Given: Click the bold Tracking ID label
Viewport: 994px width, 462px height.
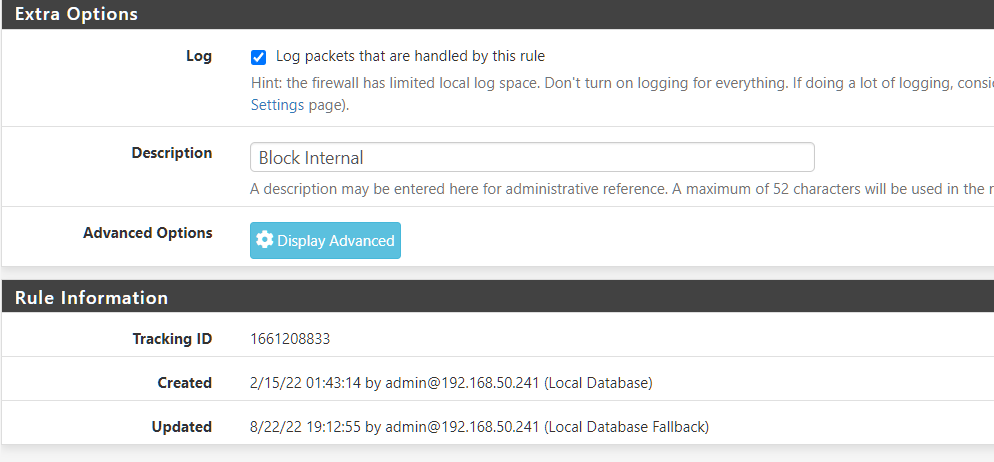Looking at the screenshot, I should 172,339.
